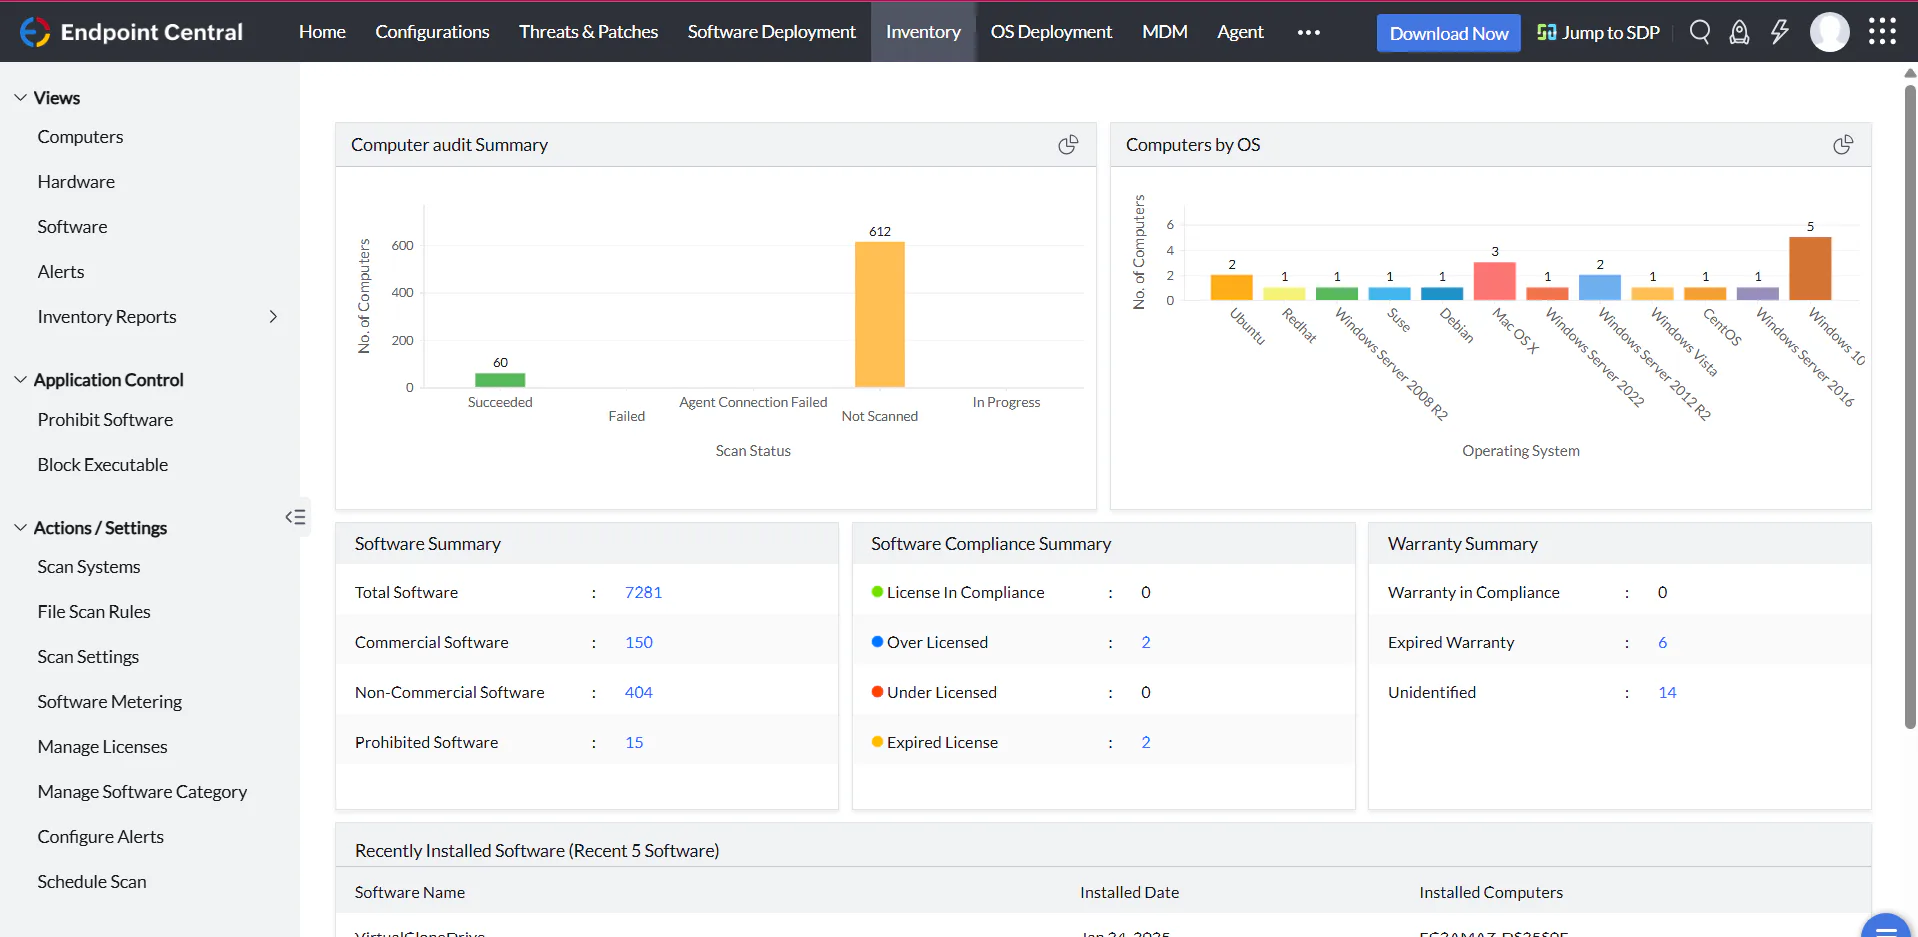Click the lightning bolt quick actions icon

[x=1780, y=32]
